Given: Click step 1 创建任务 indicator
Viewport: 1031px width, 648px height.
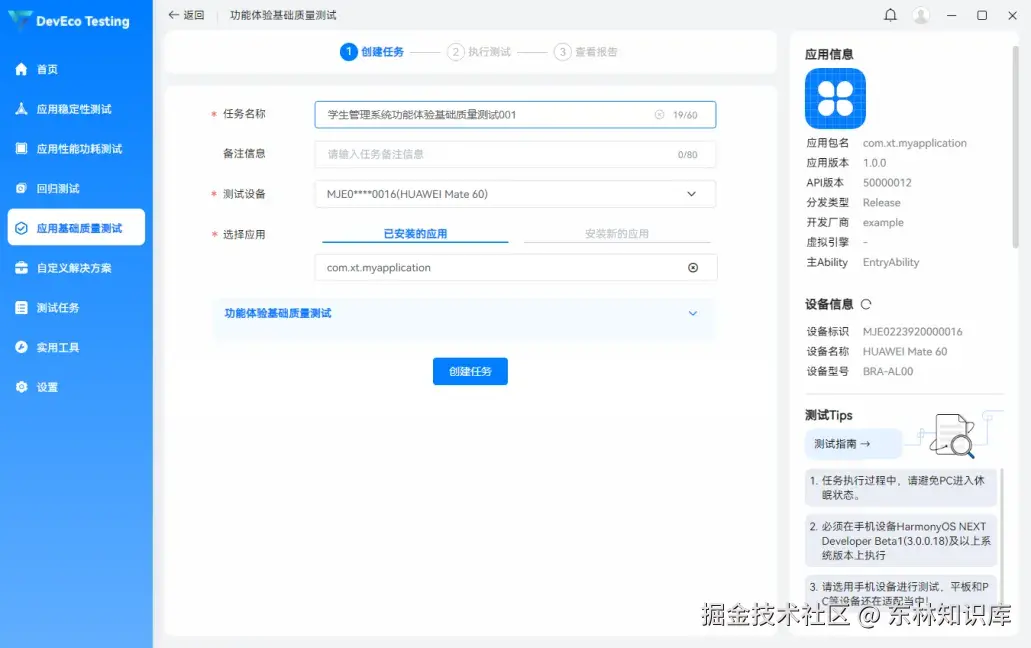Looking at the screenshot, I should pyautogui.click(x=372, y=52).
